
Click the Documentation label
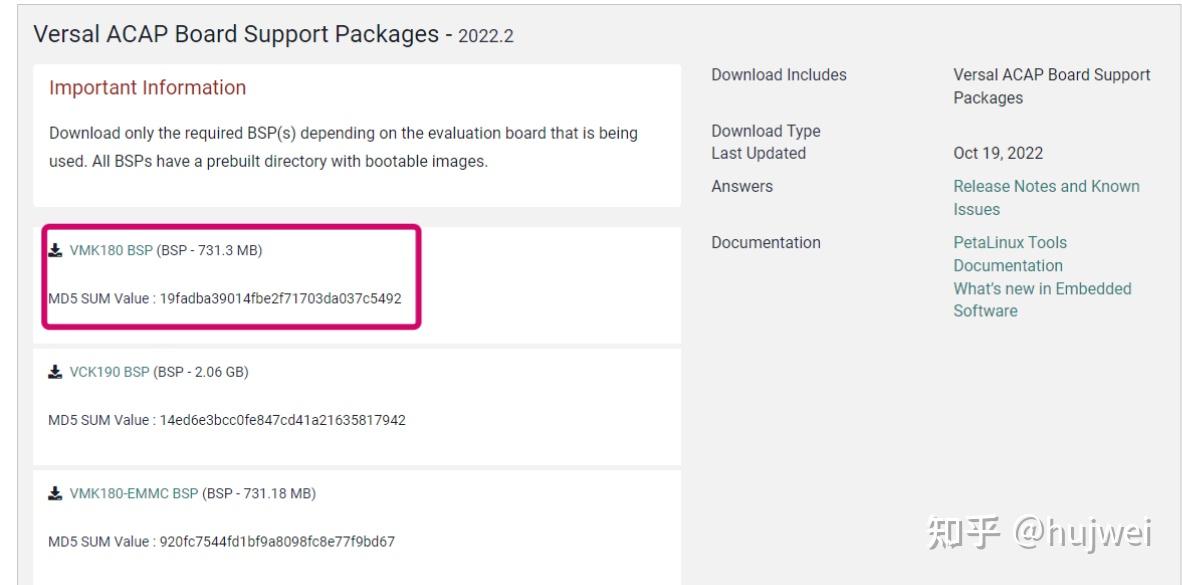[x=766, y=243]
